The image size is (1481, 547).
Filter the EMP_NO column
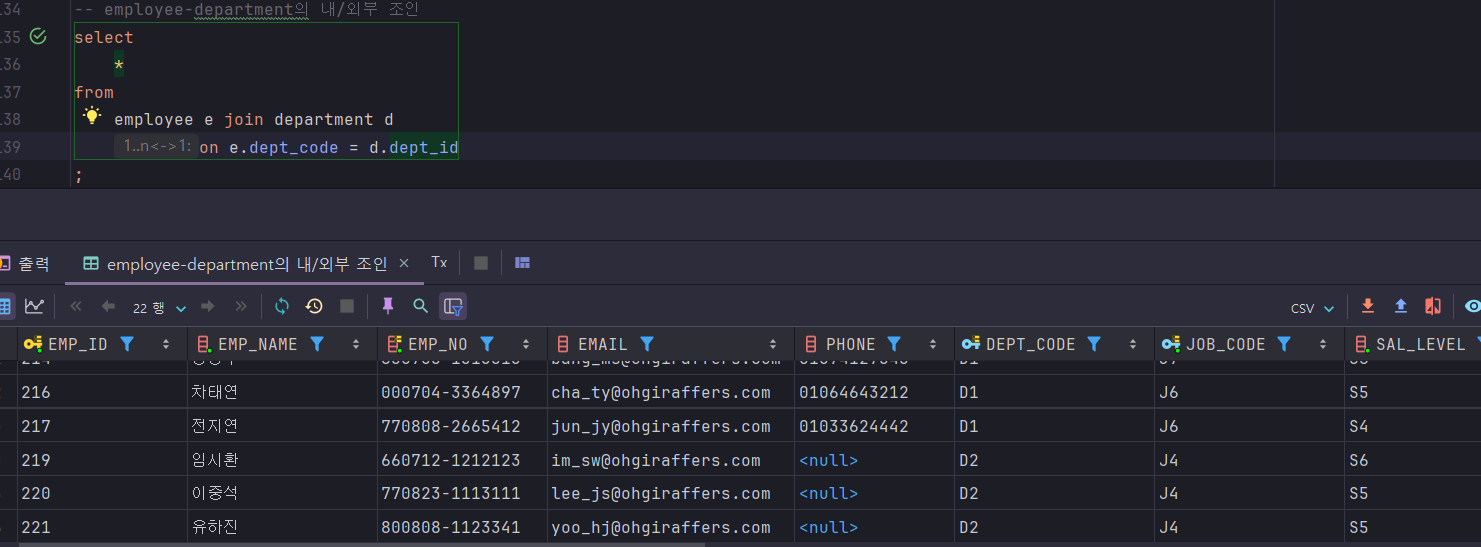(x=487, y=344)
